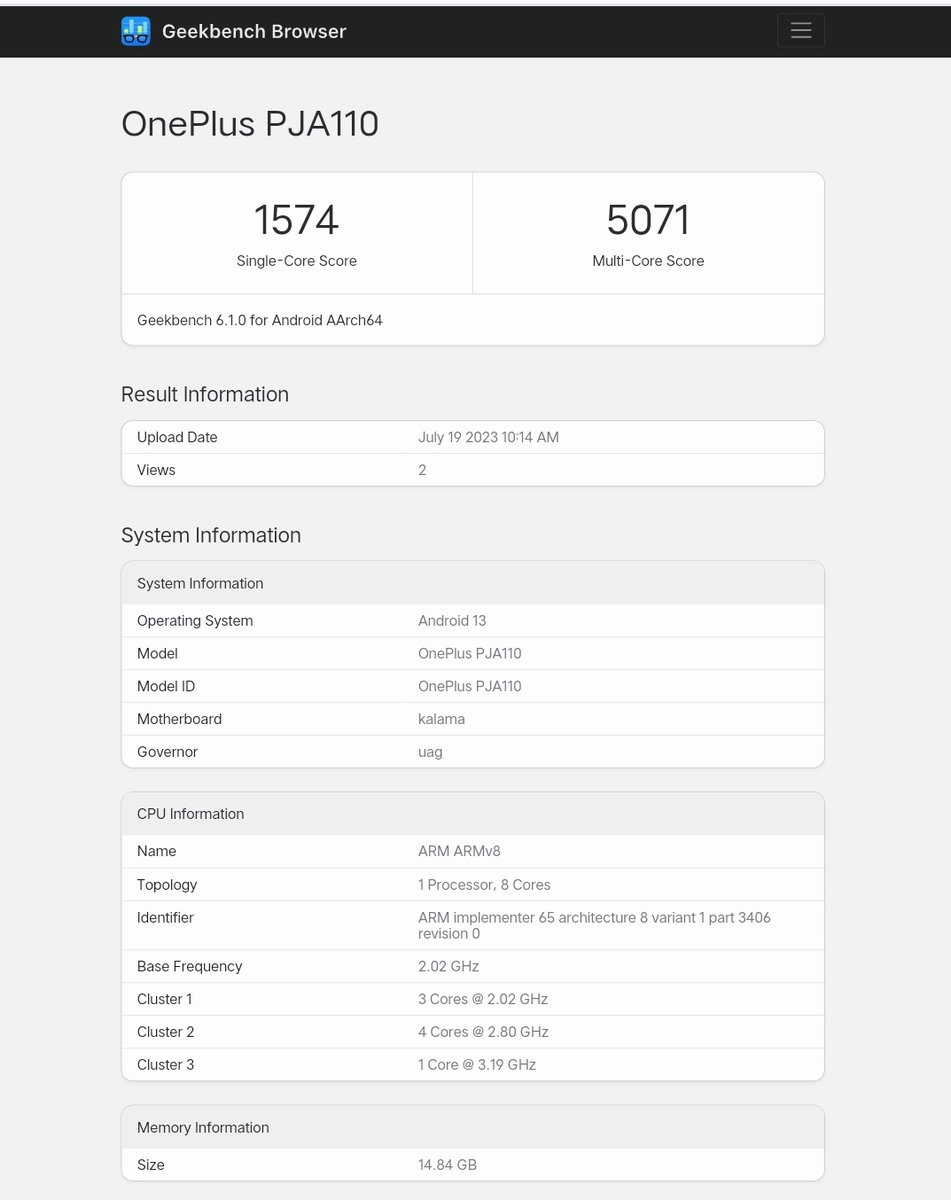Click the Result Information heading
951x1200 pixels.
[x=204, y=394]
